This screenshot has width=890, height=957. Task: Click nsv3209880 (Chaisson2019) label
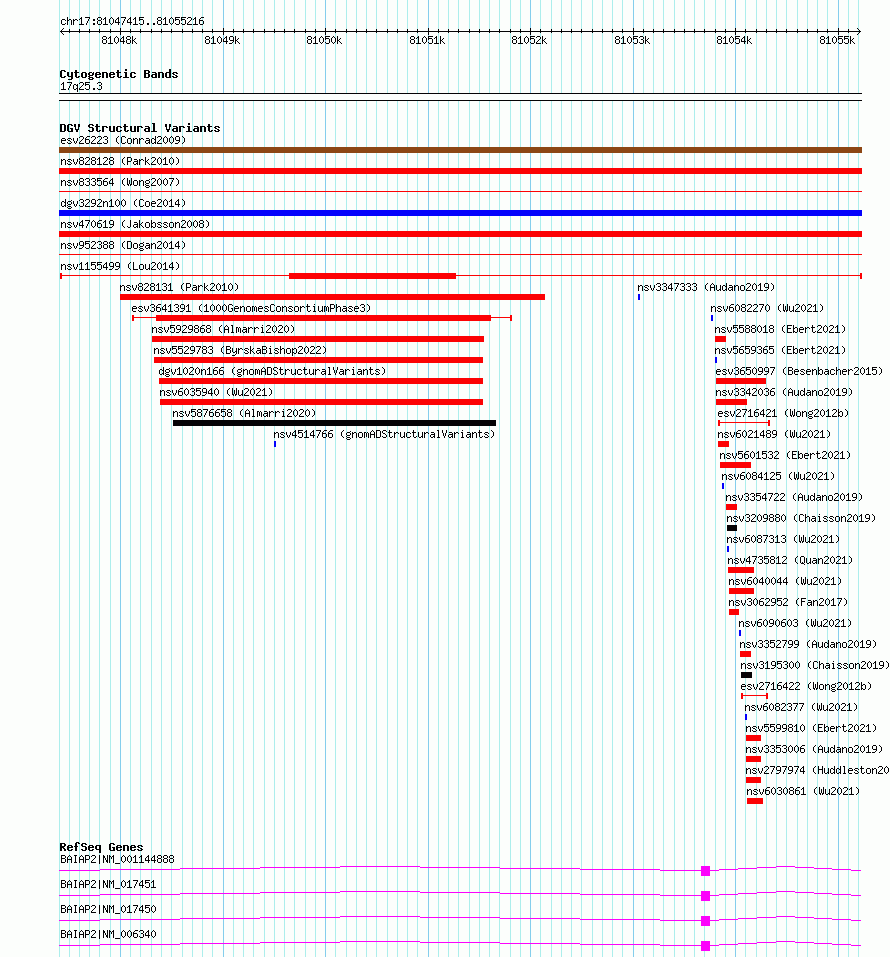[801, 518]
